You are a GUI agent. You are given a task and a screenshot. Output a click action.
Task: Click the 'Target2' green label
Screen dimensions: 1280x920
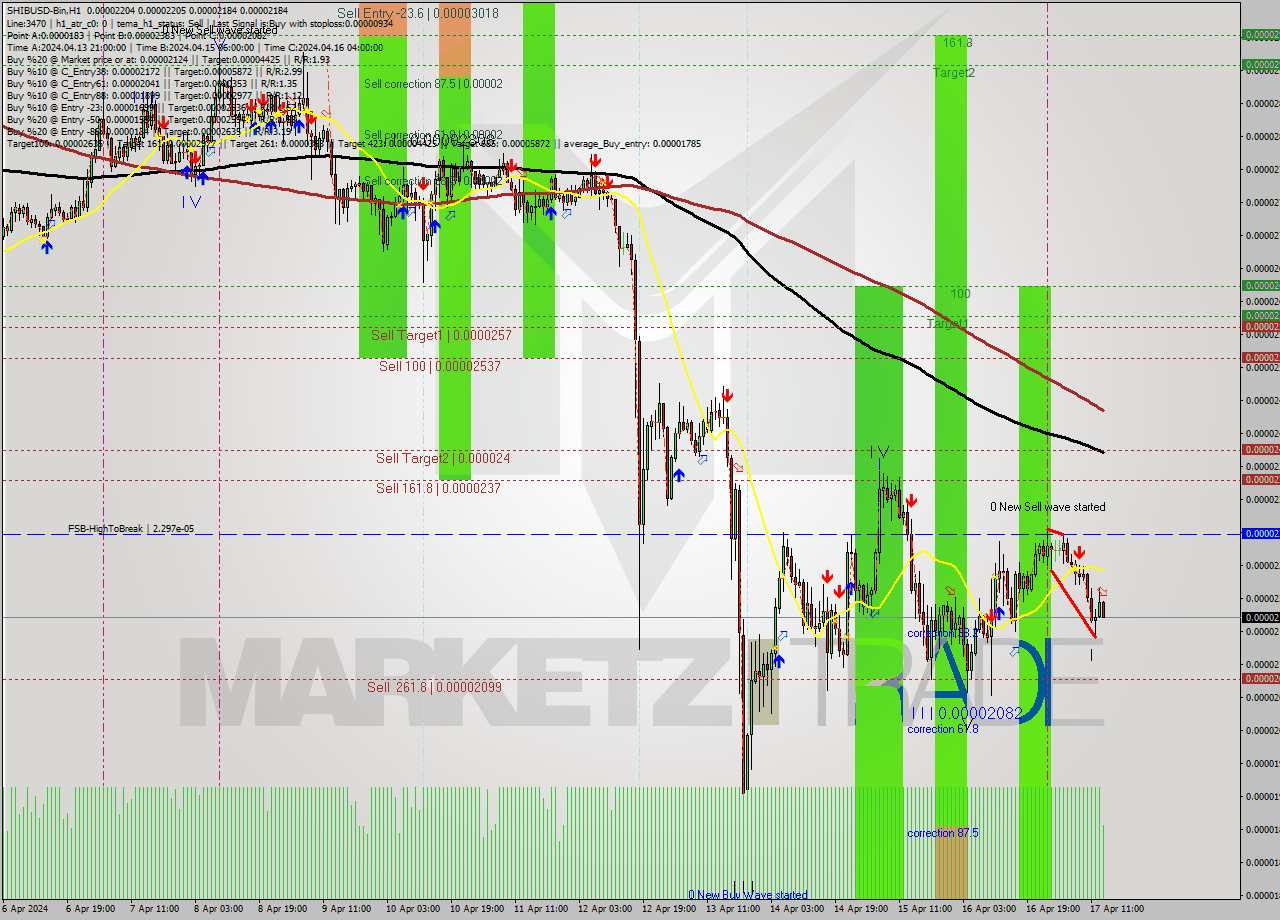954,72
